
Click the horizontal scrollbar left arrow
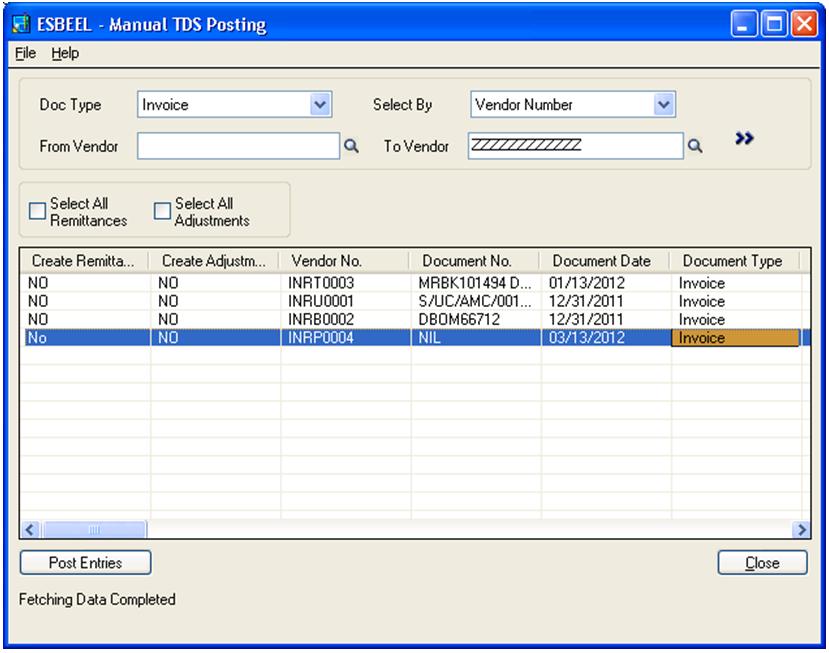pyautogui.click(x=30, y=529)
